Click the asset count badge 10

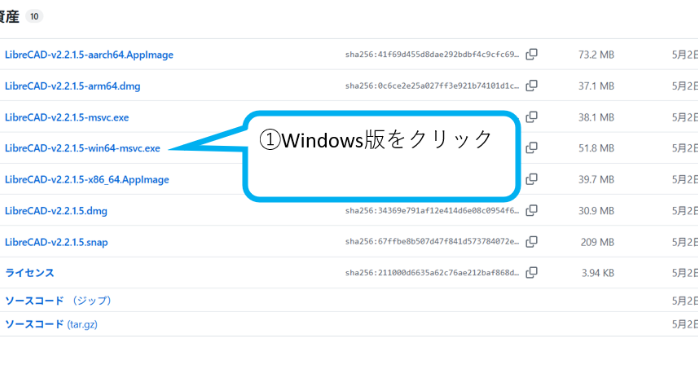34,16
